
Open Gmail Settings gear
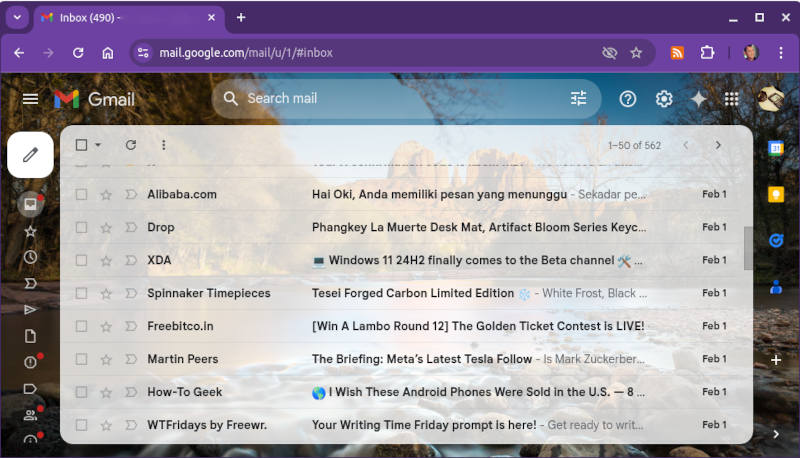click(664, 99)
